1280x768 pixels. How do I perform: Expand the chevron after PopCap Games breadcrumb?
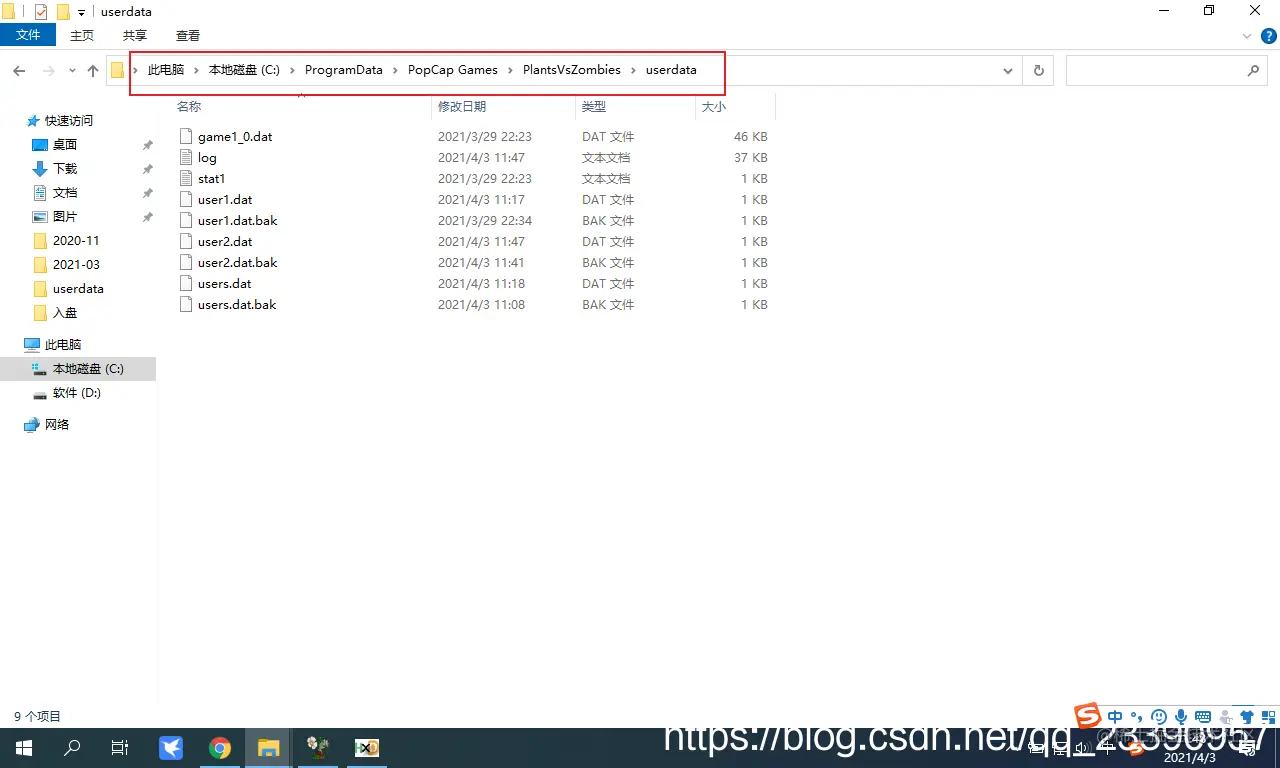click(510, 70)
